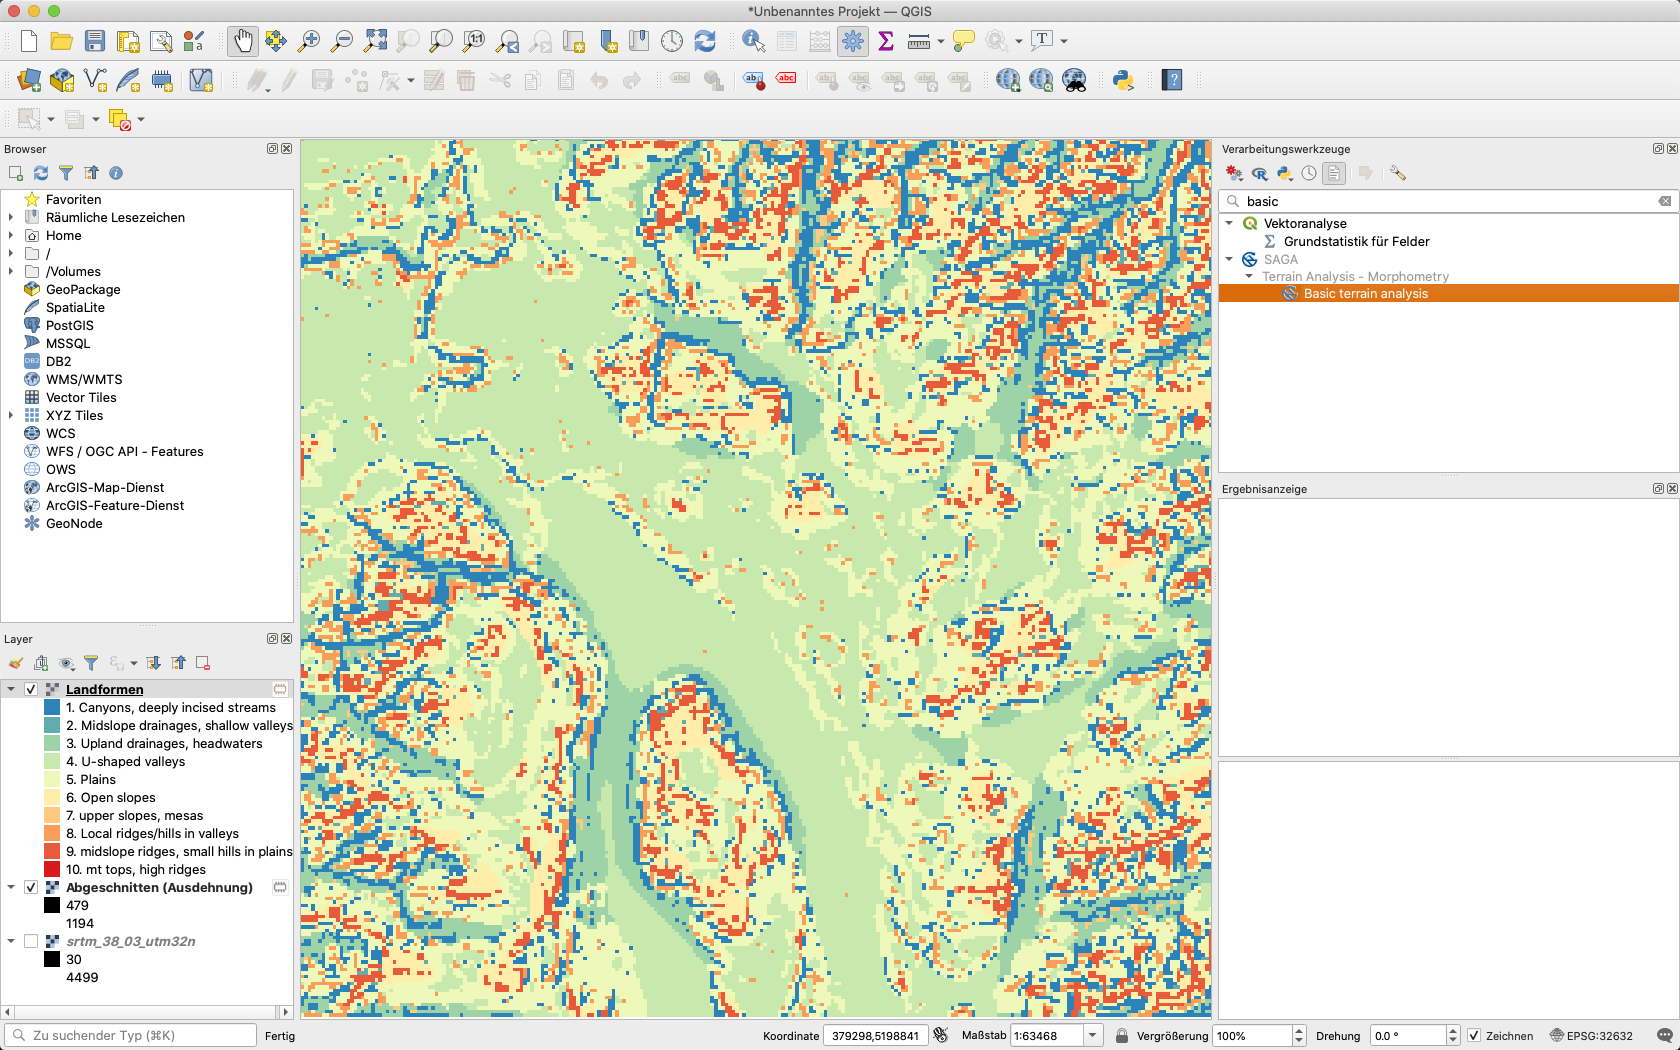
Task: Open the processing toolbox gear icon
Action: coord(852,41)
